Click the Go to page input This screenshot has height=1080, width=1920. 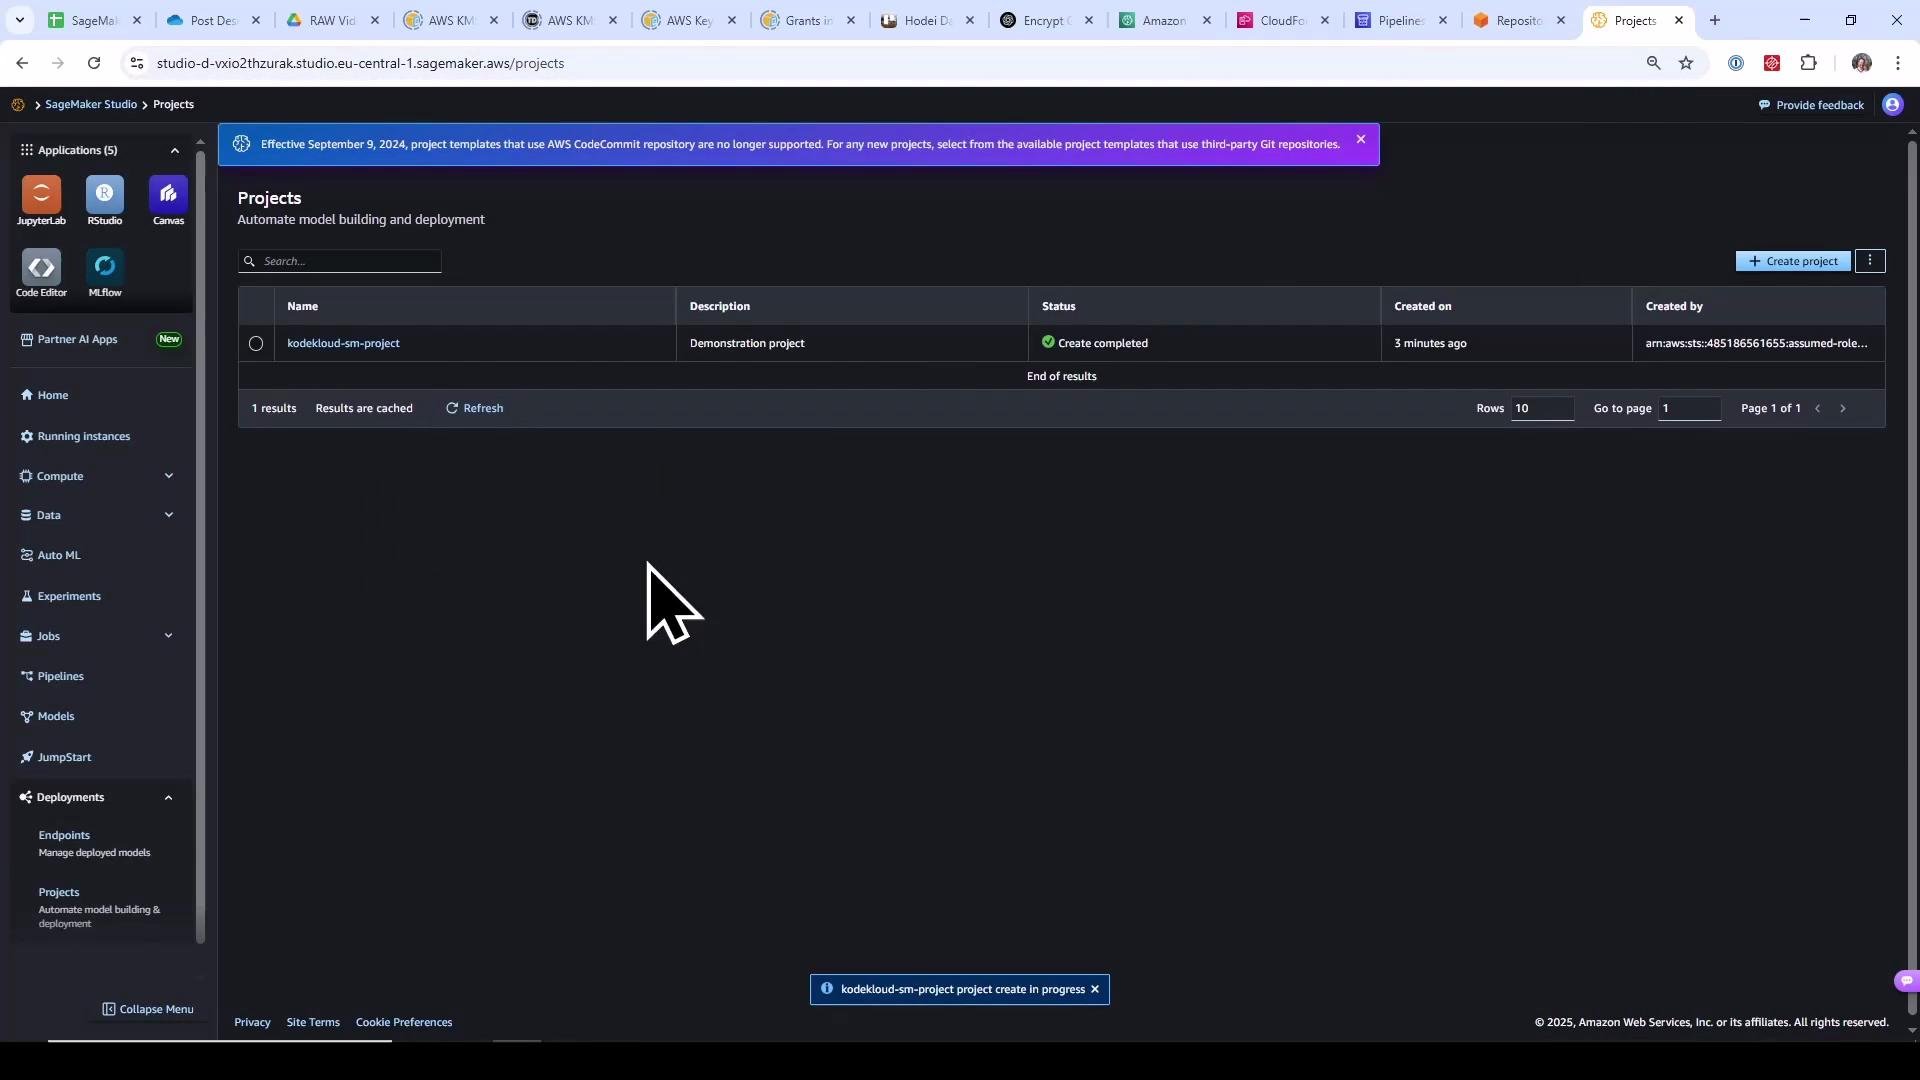tap(1689, 408)
